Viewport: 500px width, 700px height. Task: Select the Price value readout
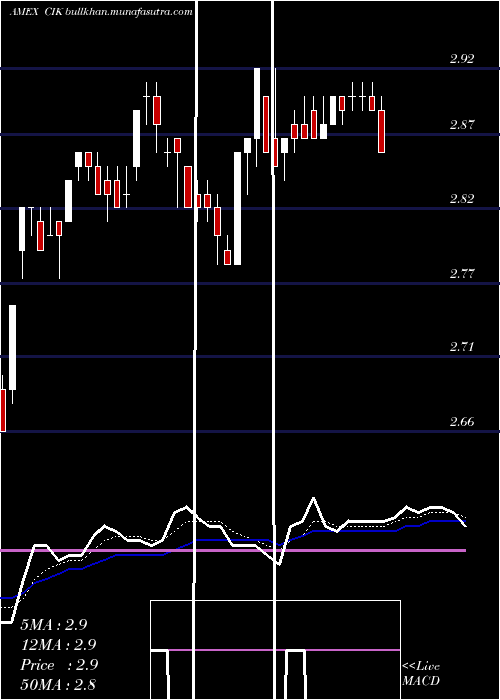tap(59, 665)
